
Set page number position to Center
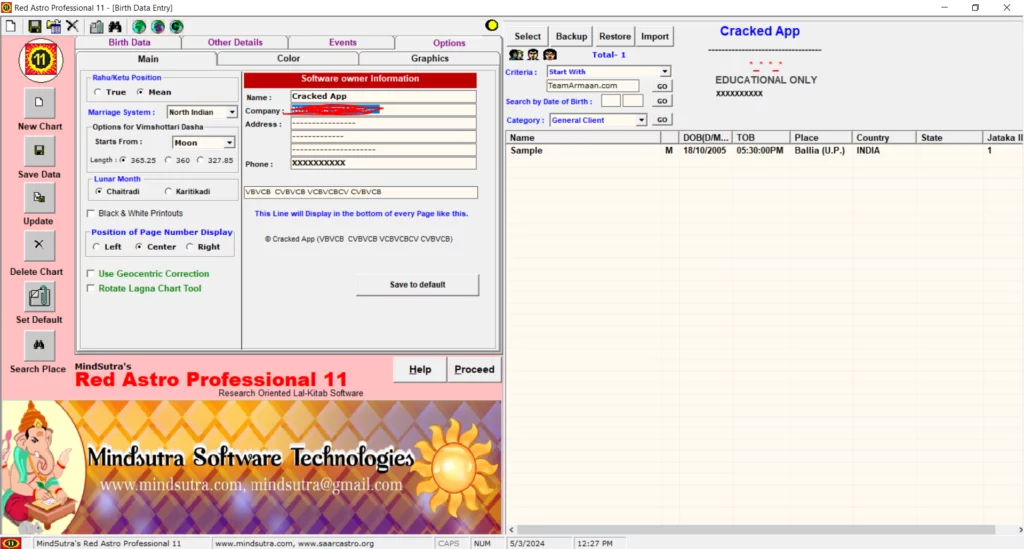(x=138, y=247)
